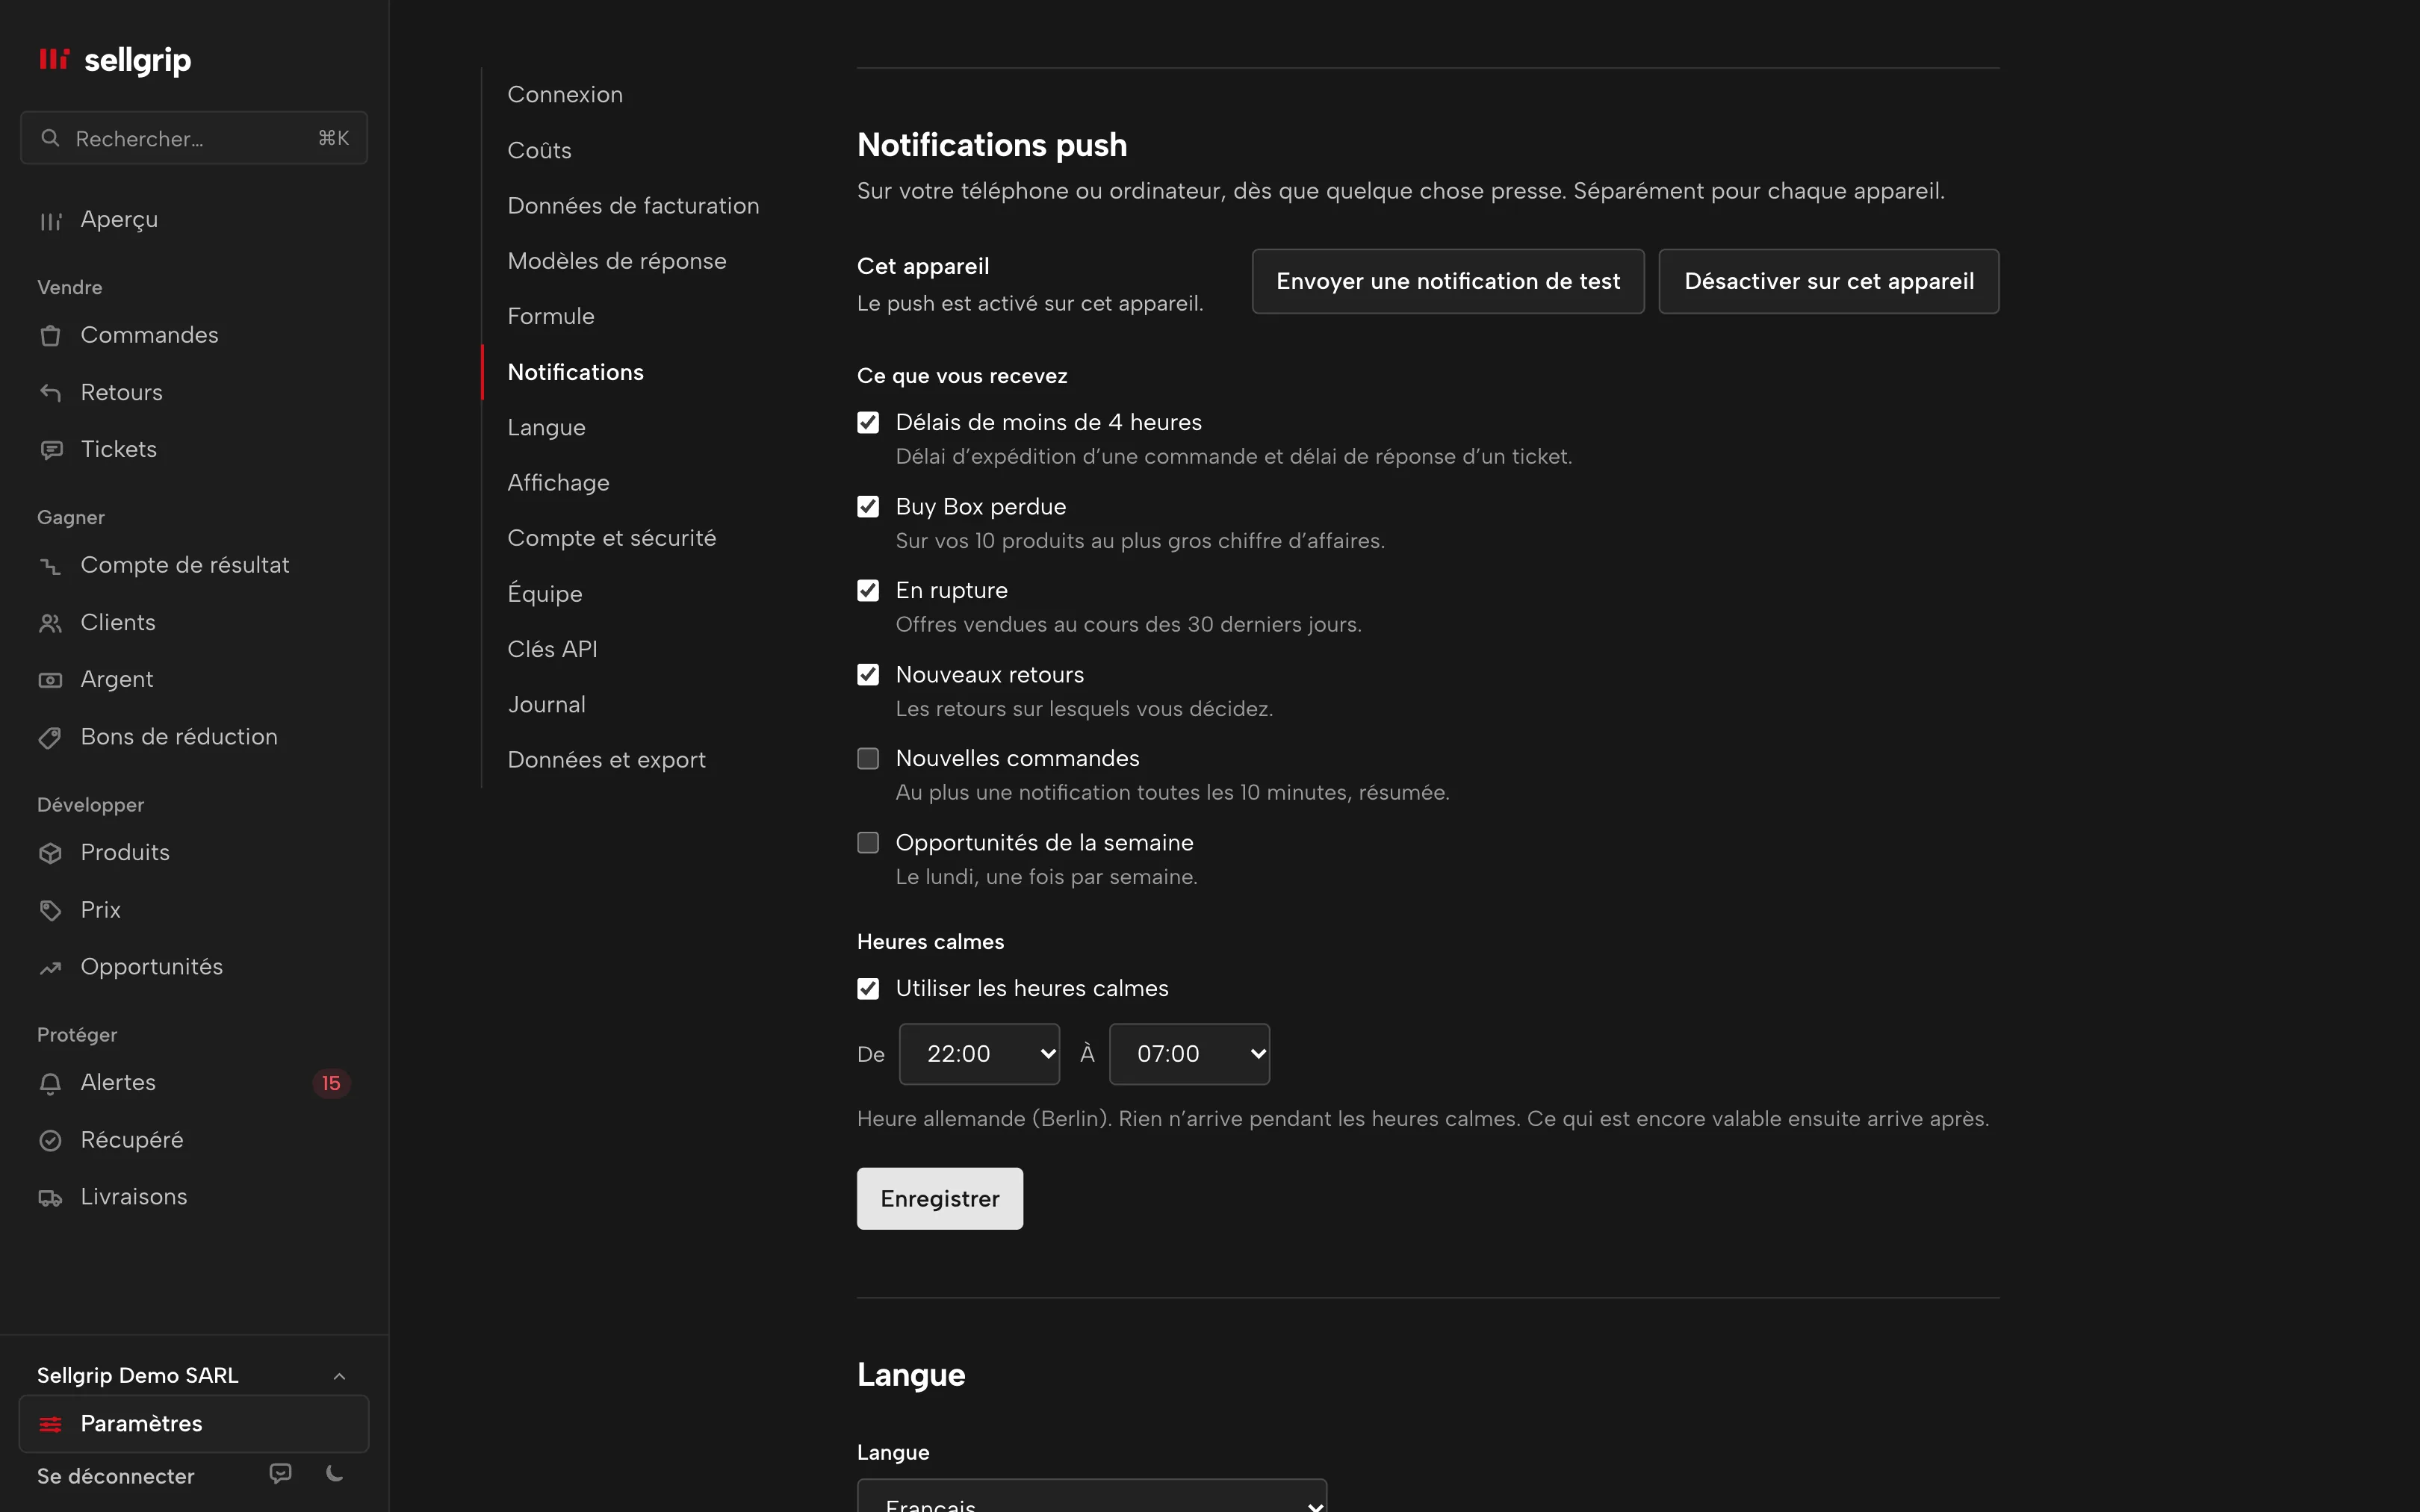Image resolution: width=2420 pixels, height=1512 pixels.
Task: Click the Clients people icon
Action: [x=50, y=623]
